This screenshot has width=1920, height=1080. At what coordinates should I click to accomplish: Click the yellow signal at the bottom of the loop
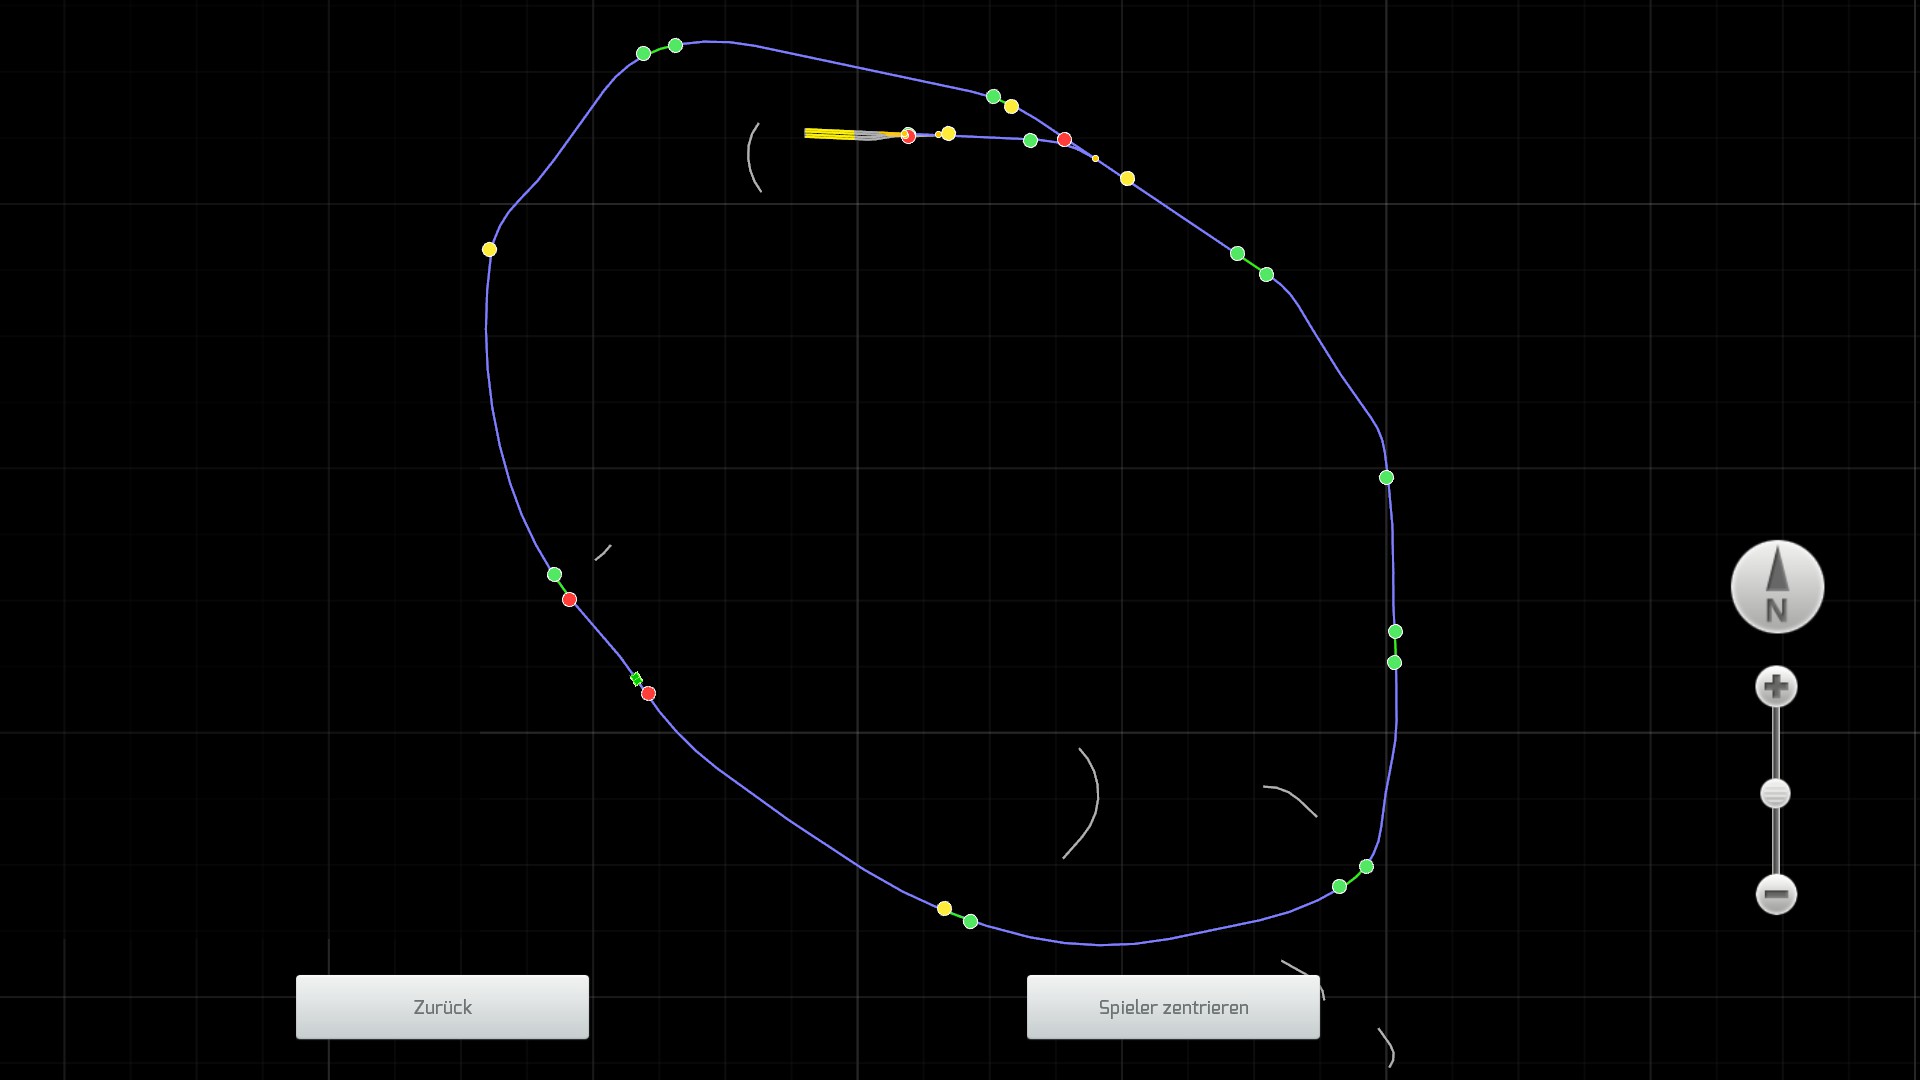click(x=944, y=908)
